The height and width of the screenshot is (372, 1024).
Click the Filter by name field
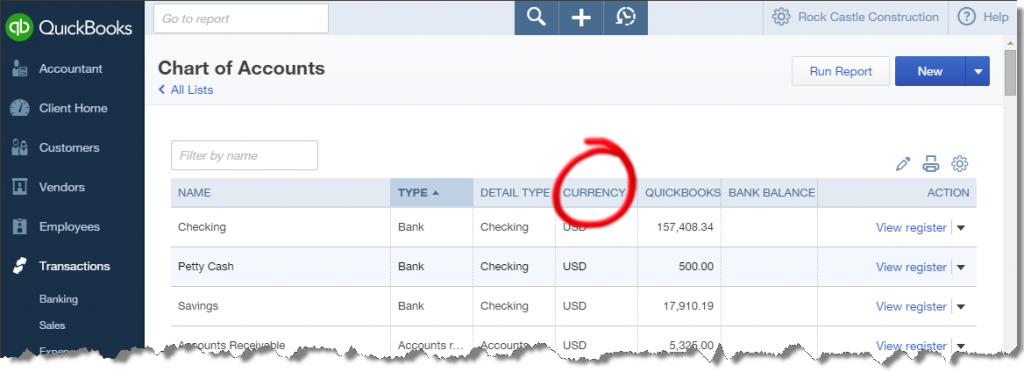pyautogui.click(x=244, y=155)
